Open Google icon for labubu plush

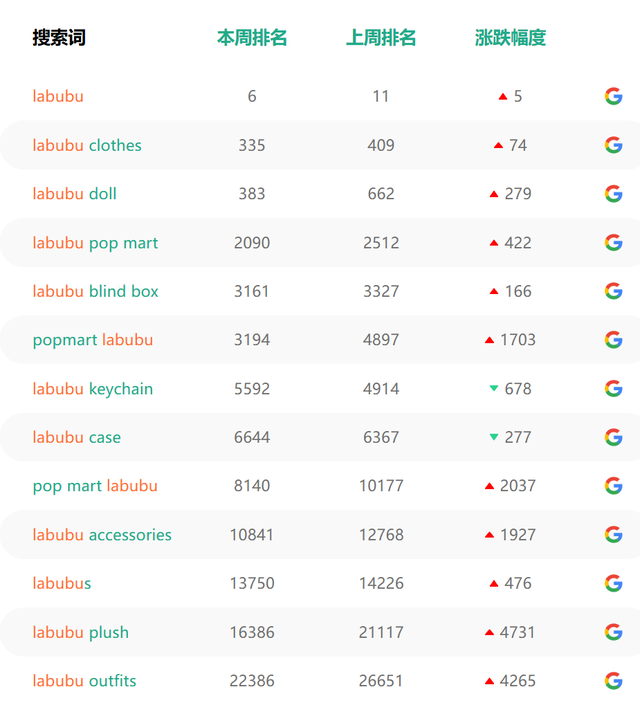pos(613,632)
